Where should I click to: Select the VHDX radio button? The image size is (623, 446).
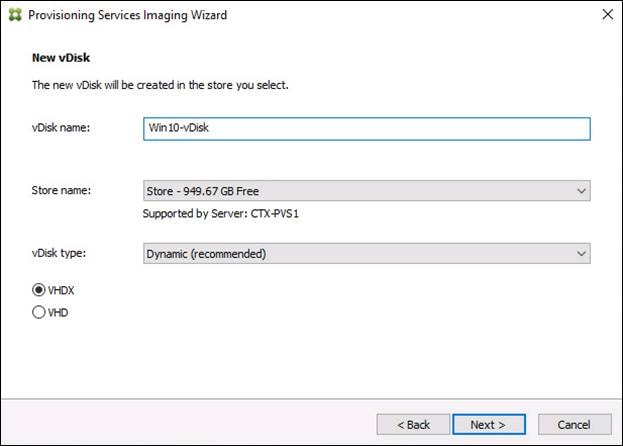(x=39, y=290)
